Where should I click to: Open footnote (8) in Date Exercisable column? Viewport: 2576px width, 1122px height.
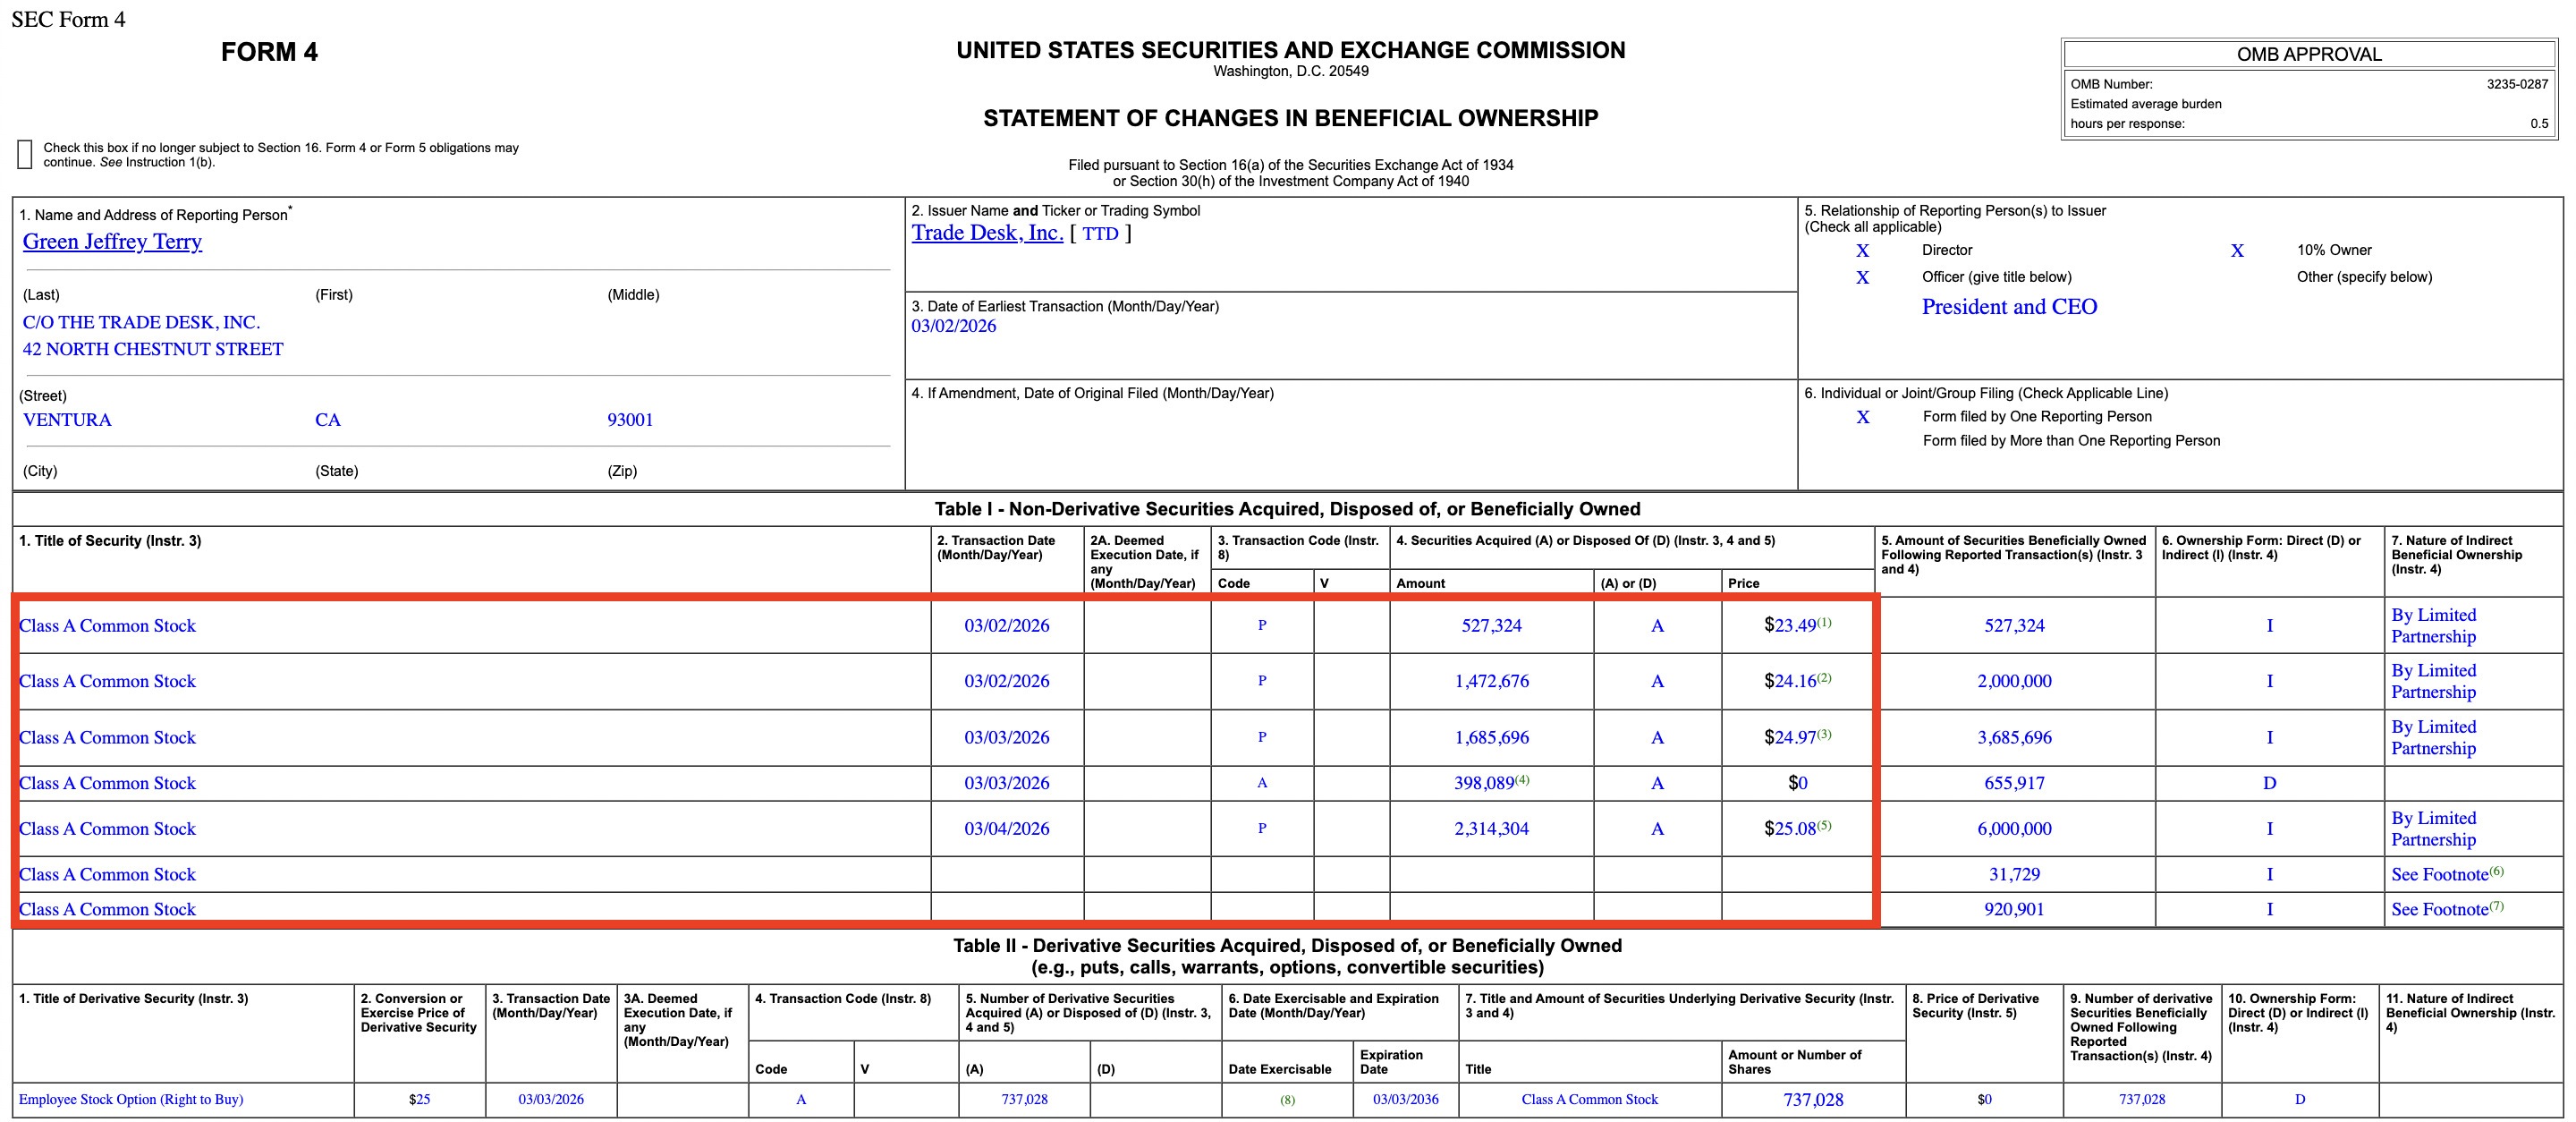(1287, 1100)
